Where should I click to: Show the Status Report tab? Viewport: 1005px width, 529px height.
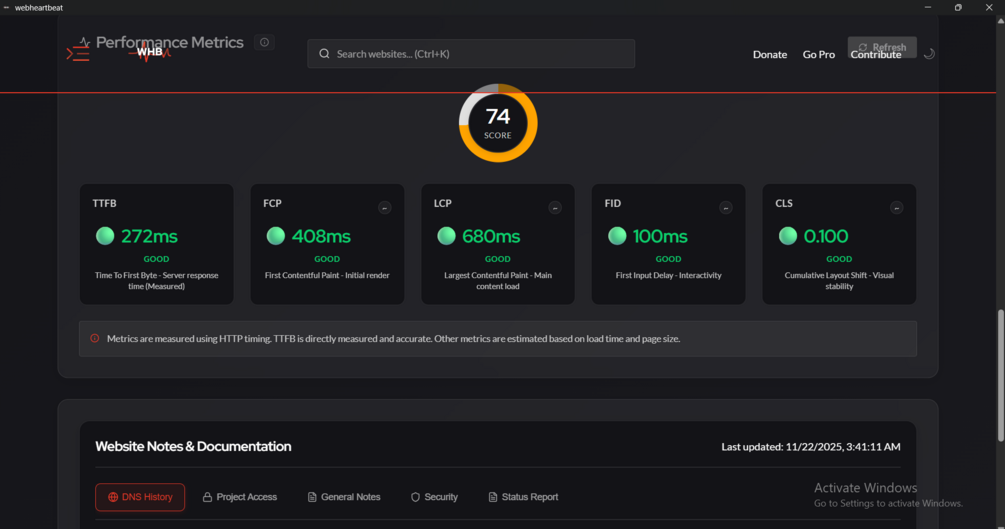point(523,497)
